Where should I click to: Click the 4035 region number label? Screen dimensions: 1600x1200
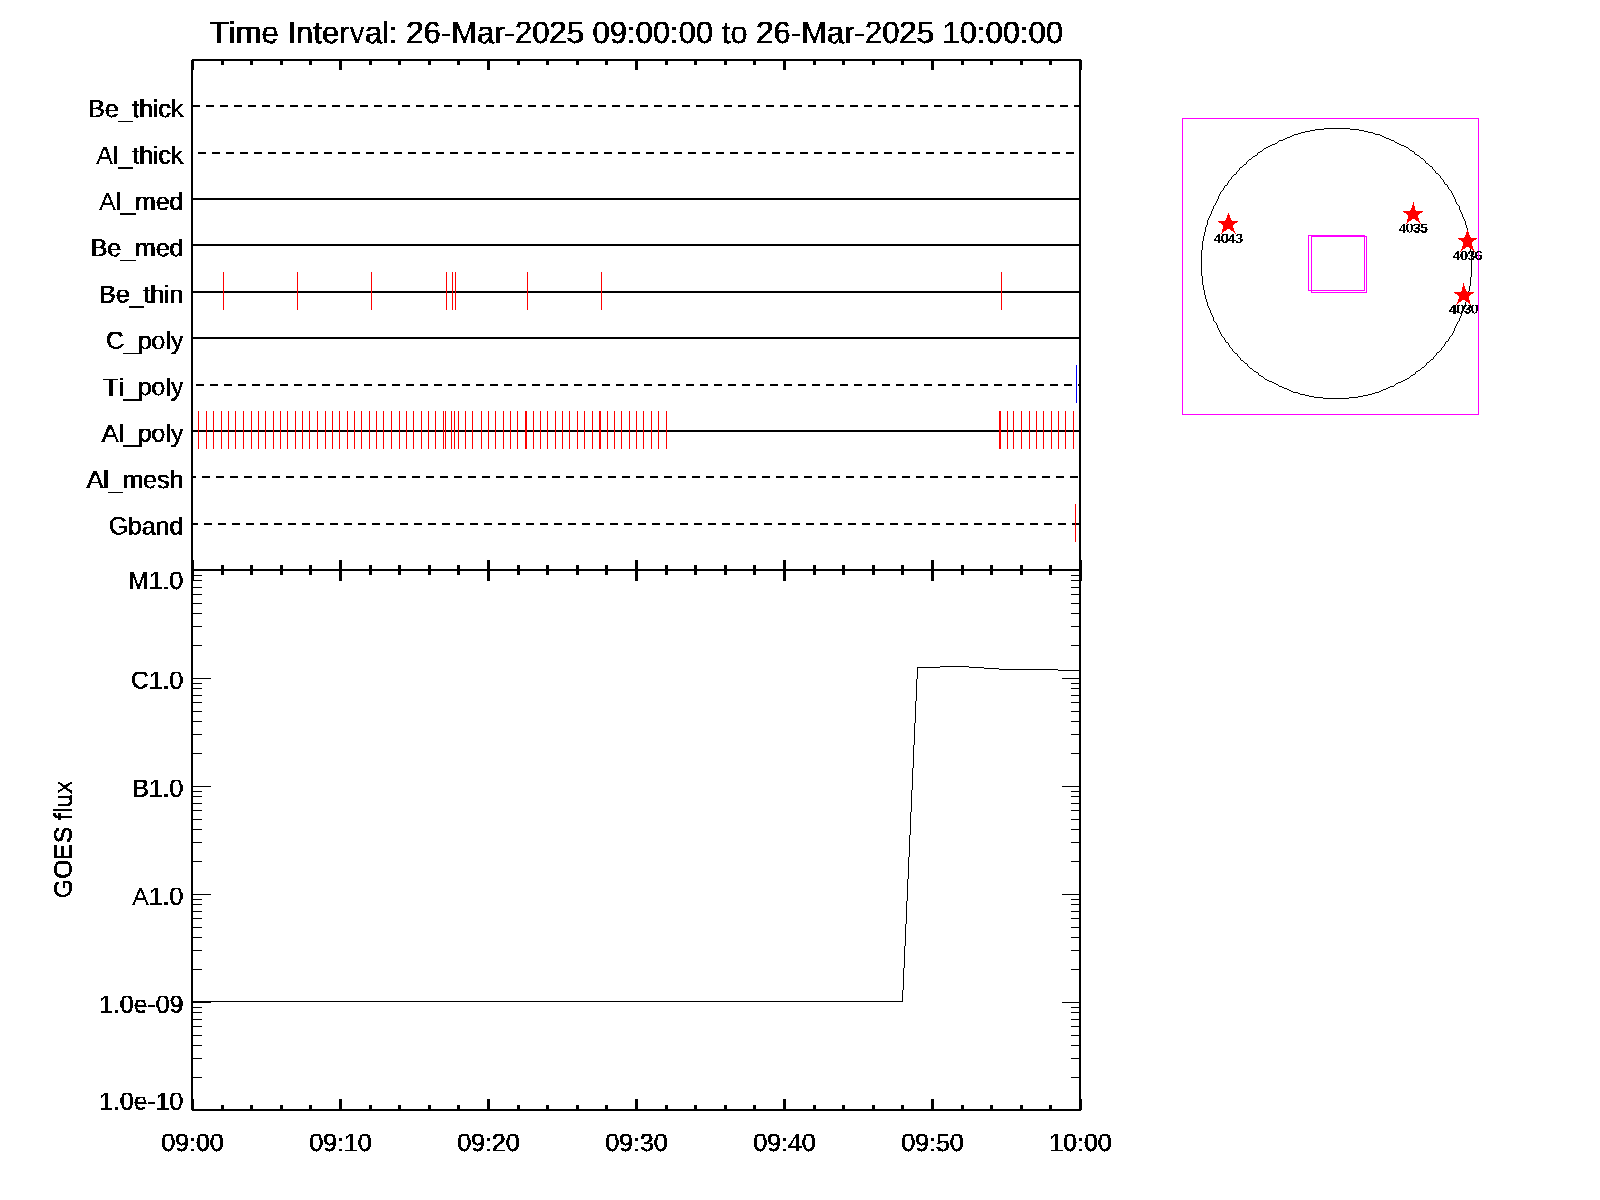pos(1413,229)
